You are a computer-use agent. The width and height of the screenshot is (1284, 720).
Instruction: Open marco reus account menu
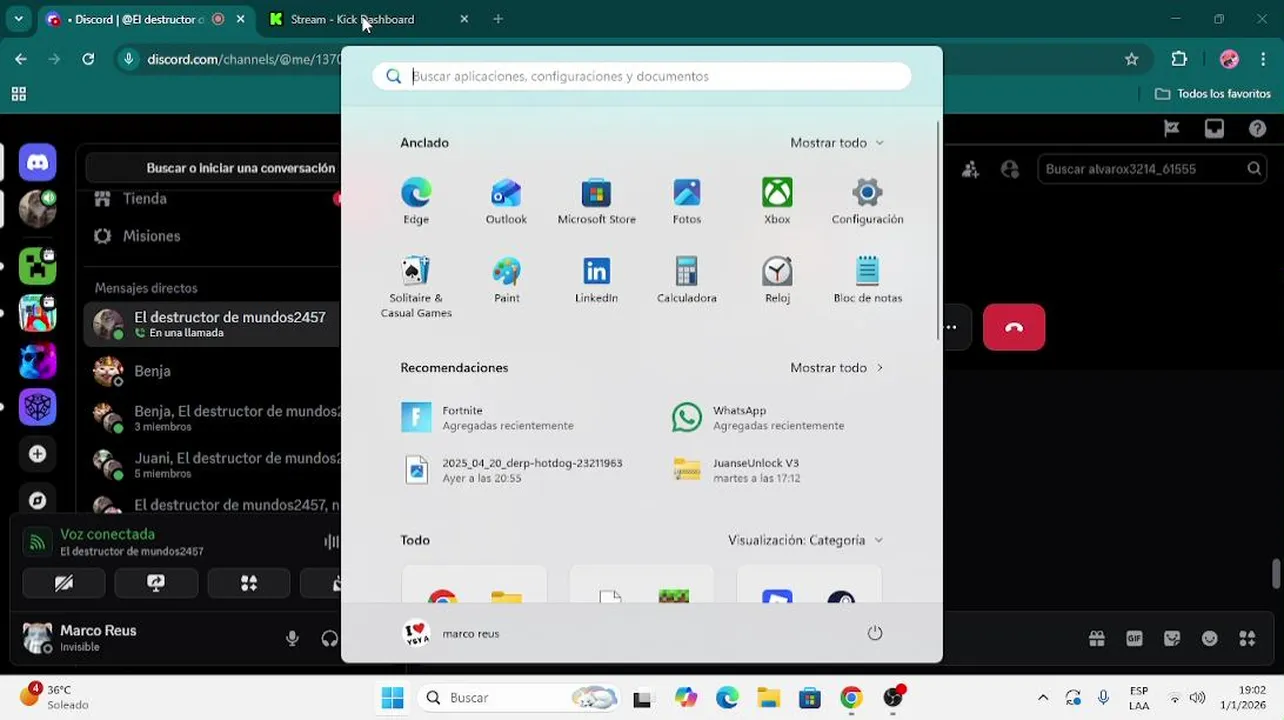tap(451, 633)
